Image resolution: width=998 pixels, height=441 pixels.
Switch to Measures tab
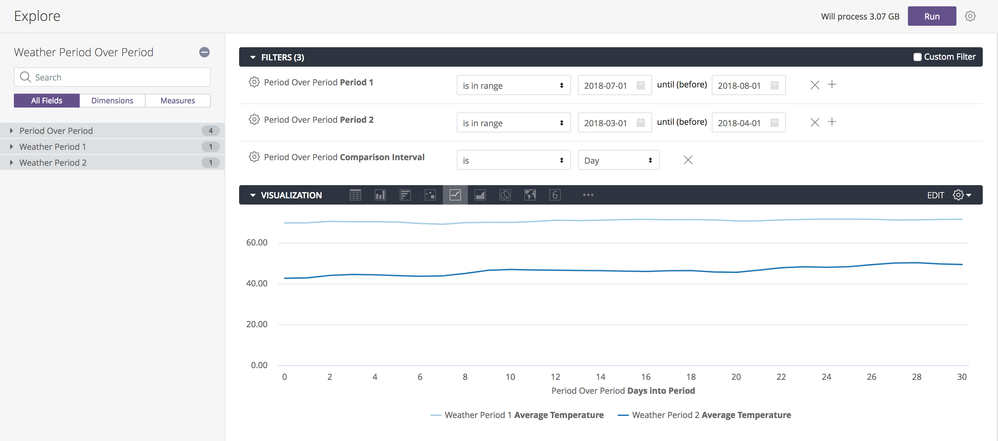178,101
